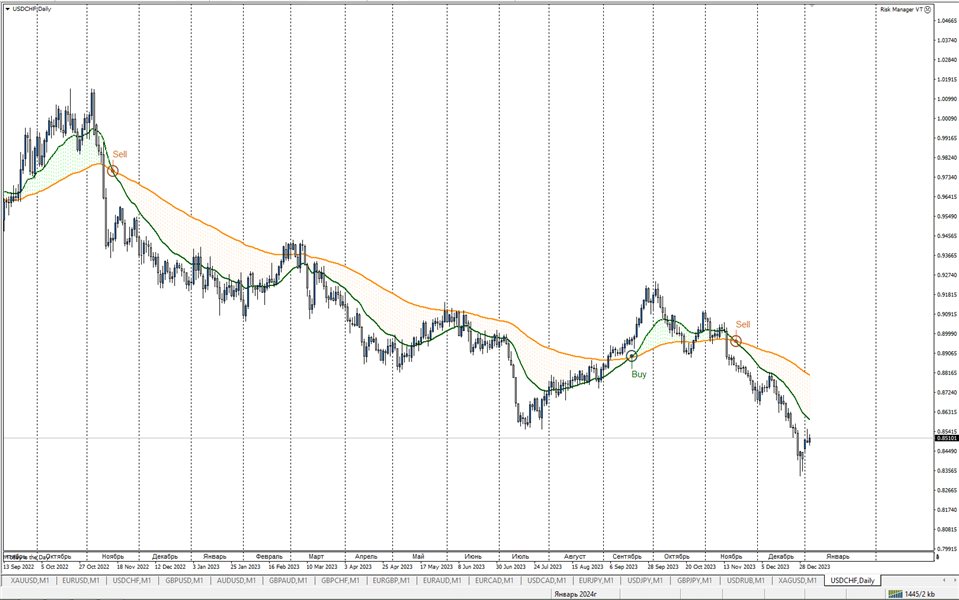959x600 pixels.
Task: Switch to the GBPJPY,M1 chart tab
Action: click(x=695, y=580)
